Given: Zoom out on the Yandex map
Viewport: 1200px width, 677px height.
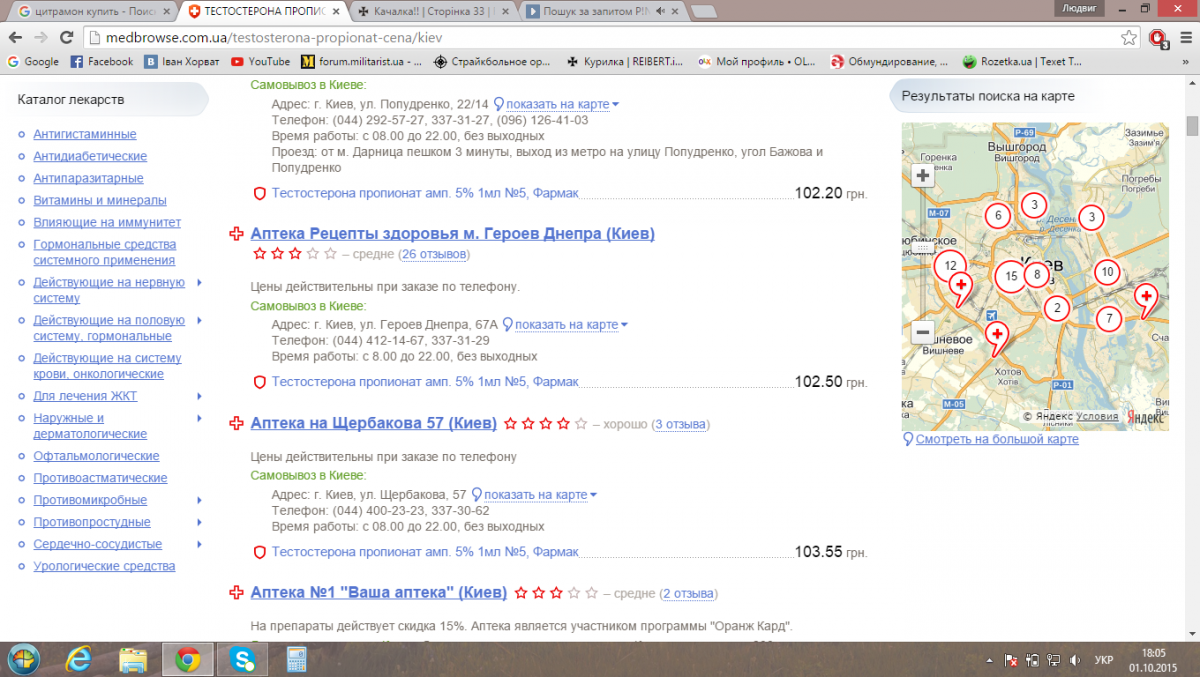Looking at the screenshot, I should (922, 332).
